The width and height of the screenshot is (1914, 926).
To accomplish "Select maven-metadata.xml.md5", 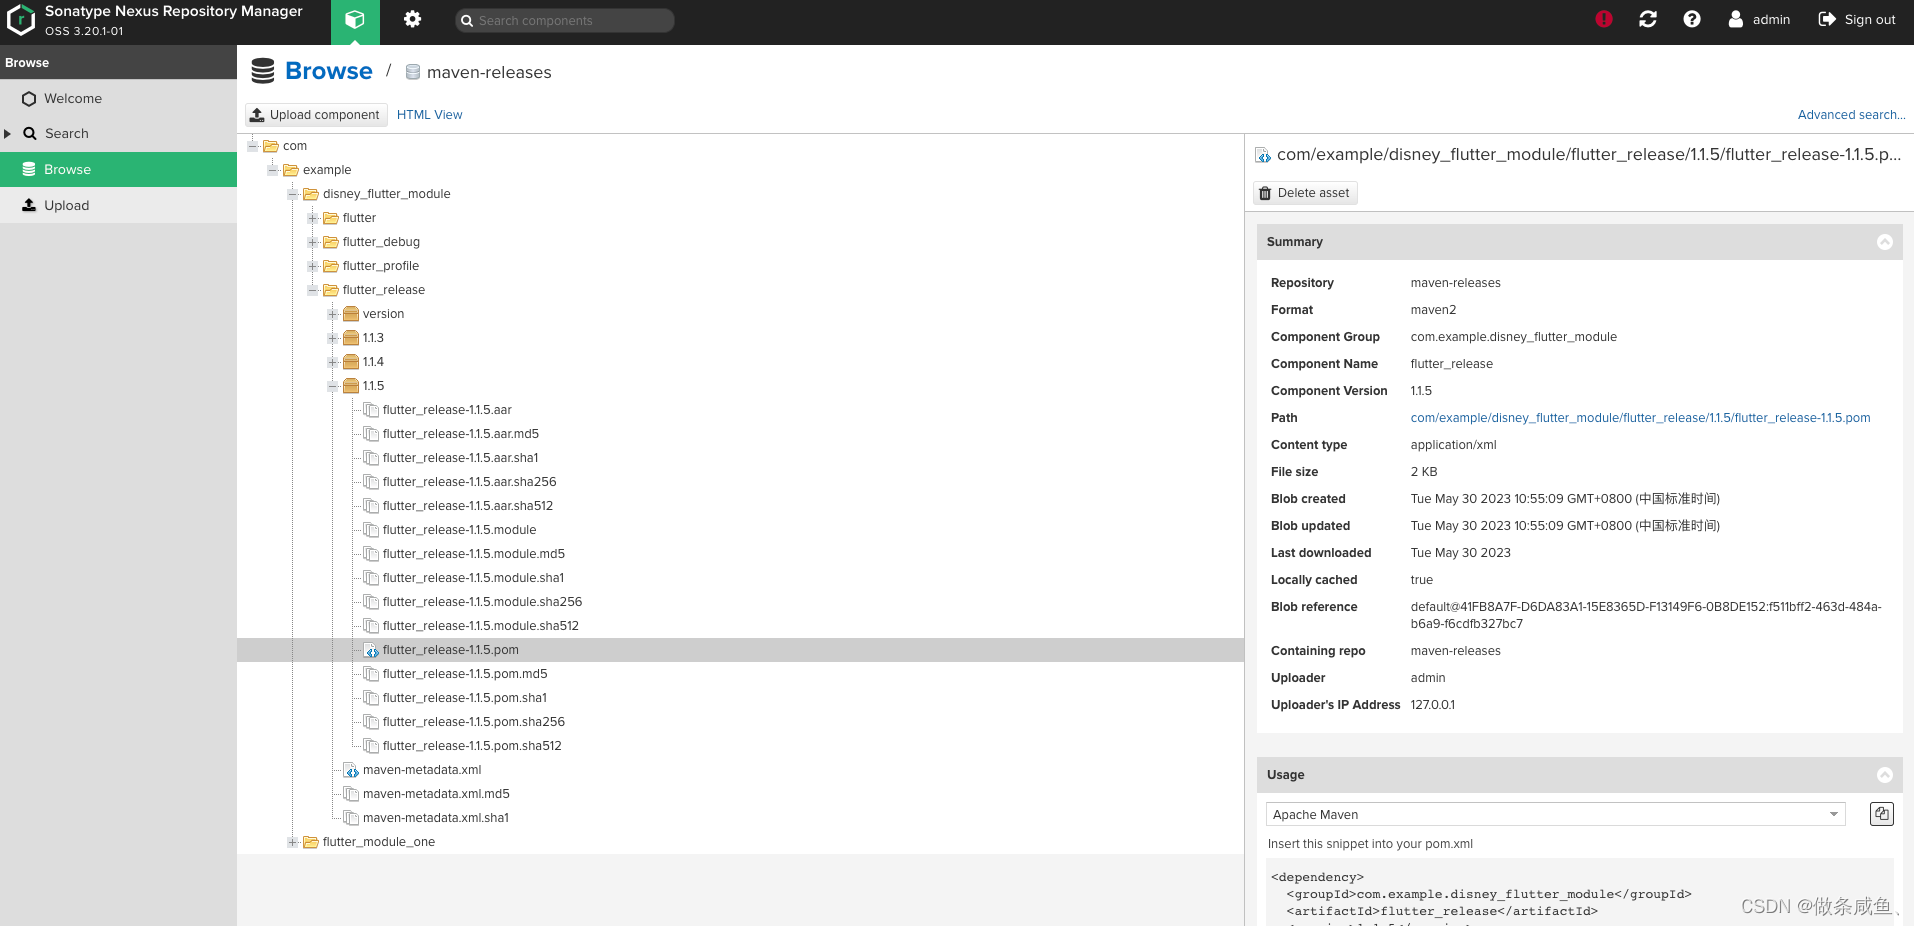I will tap(436, 794).
